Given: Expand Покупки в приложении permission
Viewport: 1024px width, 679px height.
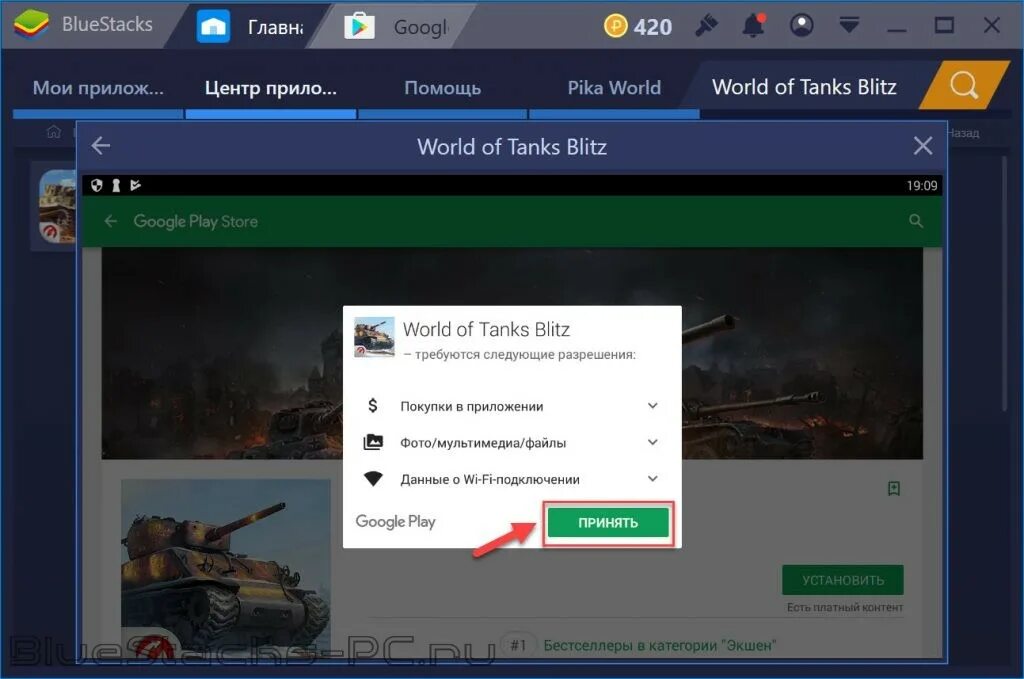Looking at the screenshot, I should click(652, 405).
